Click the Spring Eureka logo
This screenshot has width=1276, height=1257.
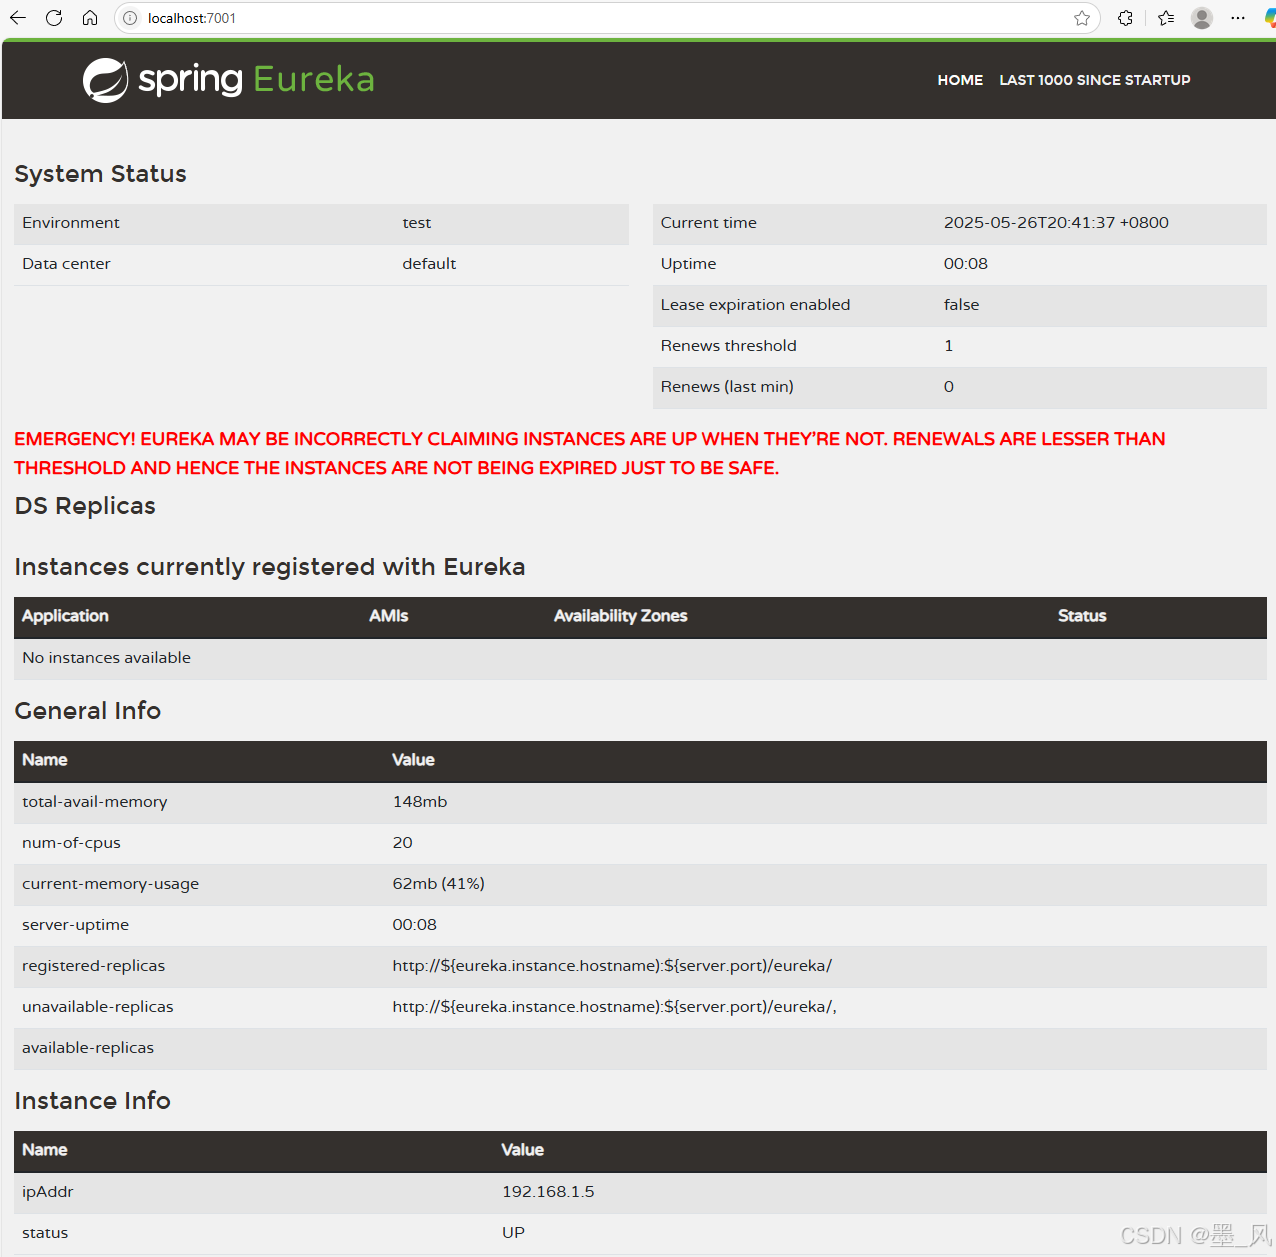[229, 79]
